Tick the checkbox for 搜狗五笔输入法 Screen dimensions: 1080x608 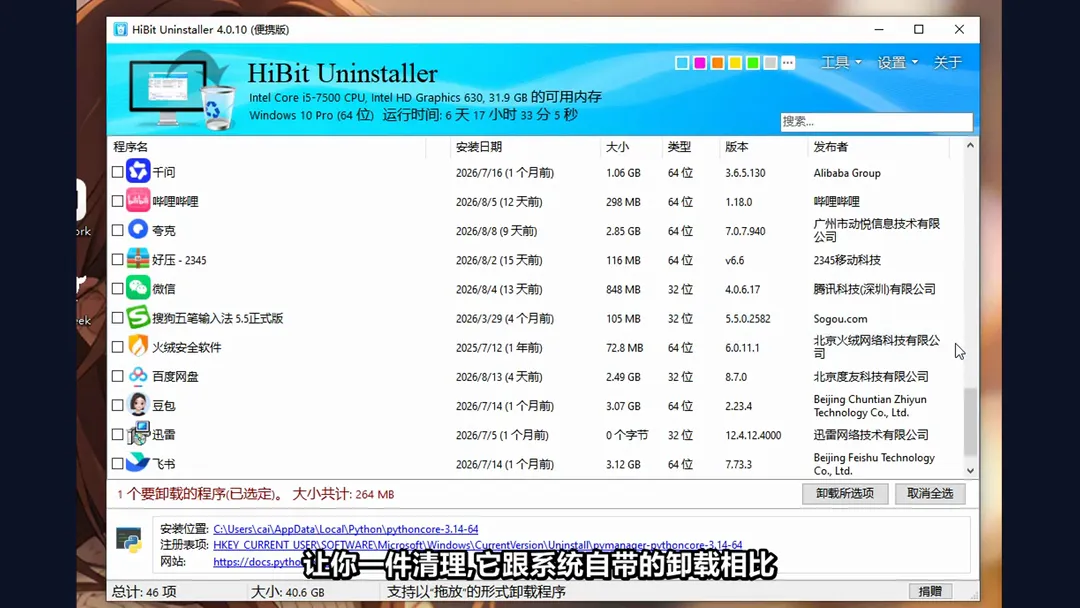(118, 318)
